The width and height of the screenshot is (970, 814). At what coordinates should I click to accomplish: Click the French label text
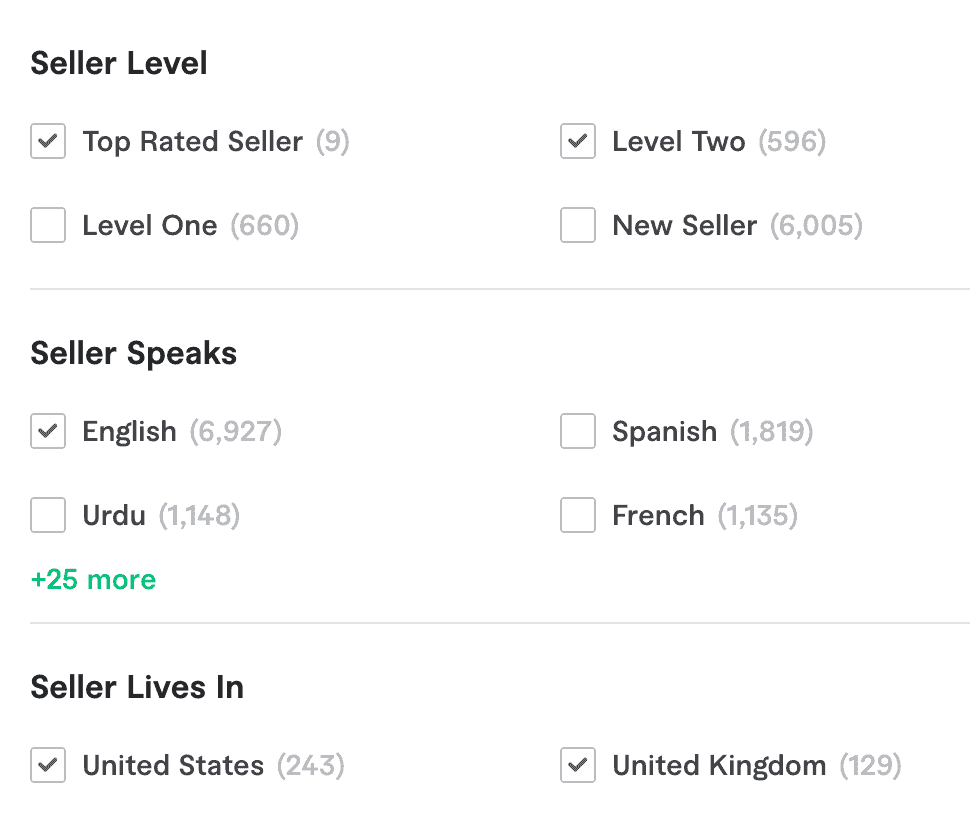[658, 516]
